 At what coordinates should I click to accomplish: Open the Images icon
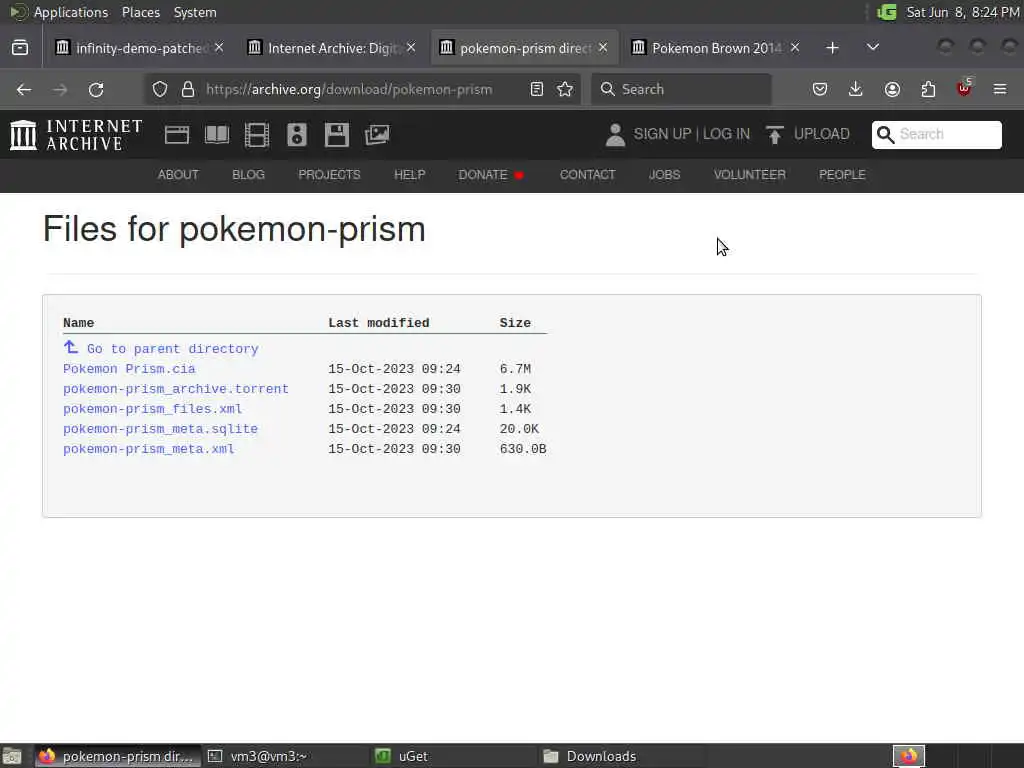click(x=377, y=135)
